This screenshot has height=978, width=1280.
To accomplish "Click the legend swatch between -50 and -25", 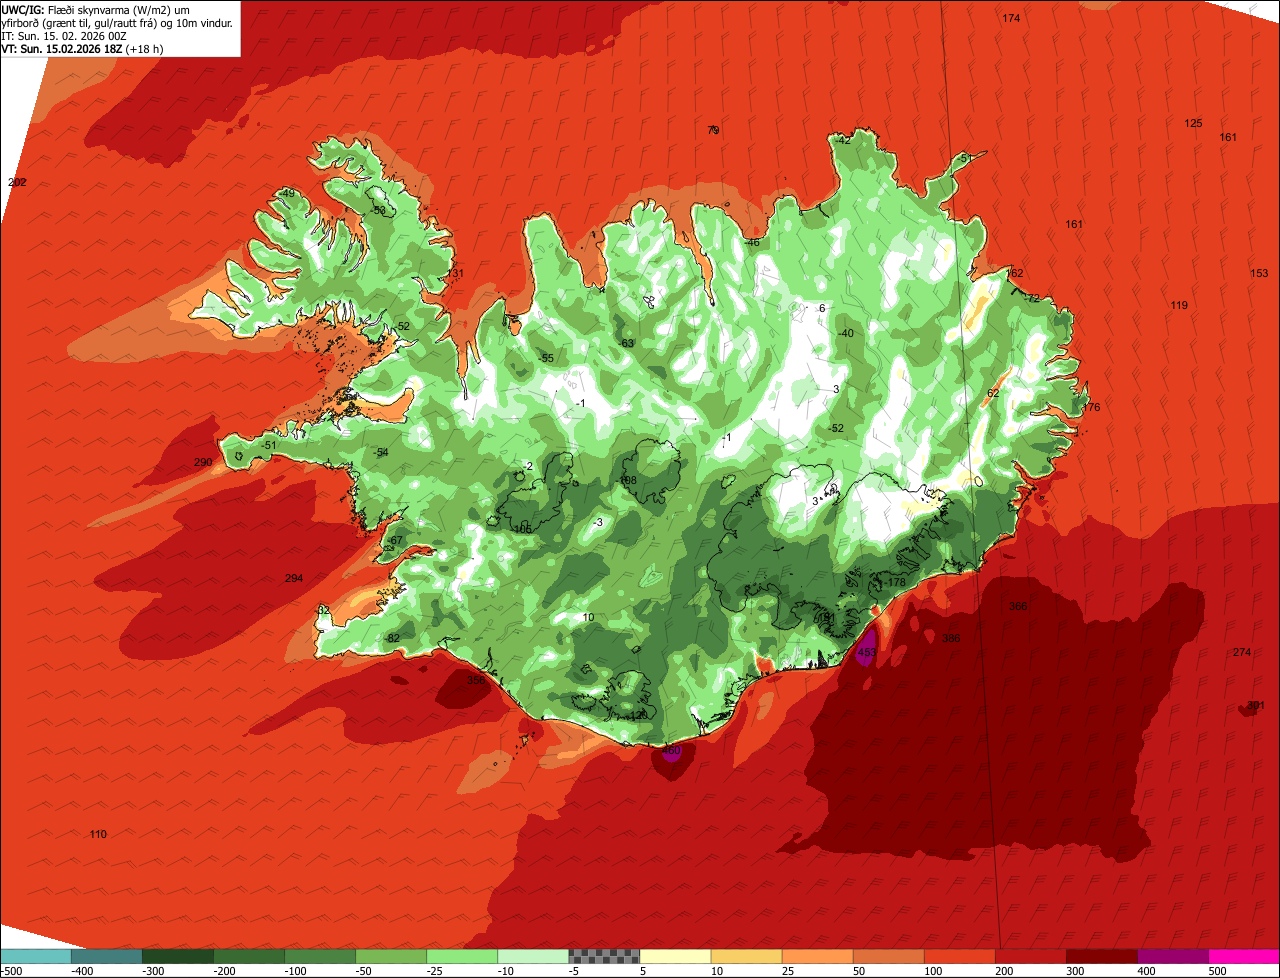I will click(391, 956).
